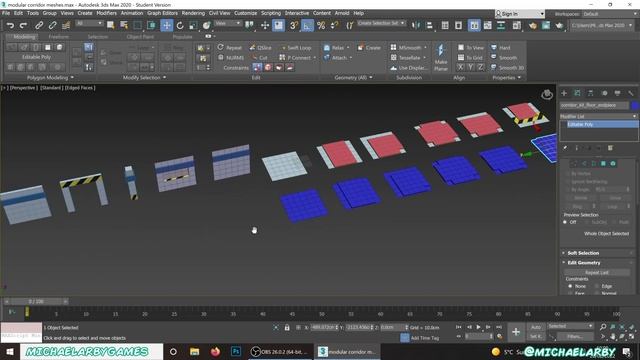Open the Rendered Frame Window icon
The width and height of the screenshot is (640, 360).
click(546, 25)
